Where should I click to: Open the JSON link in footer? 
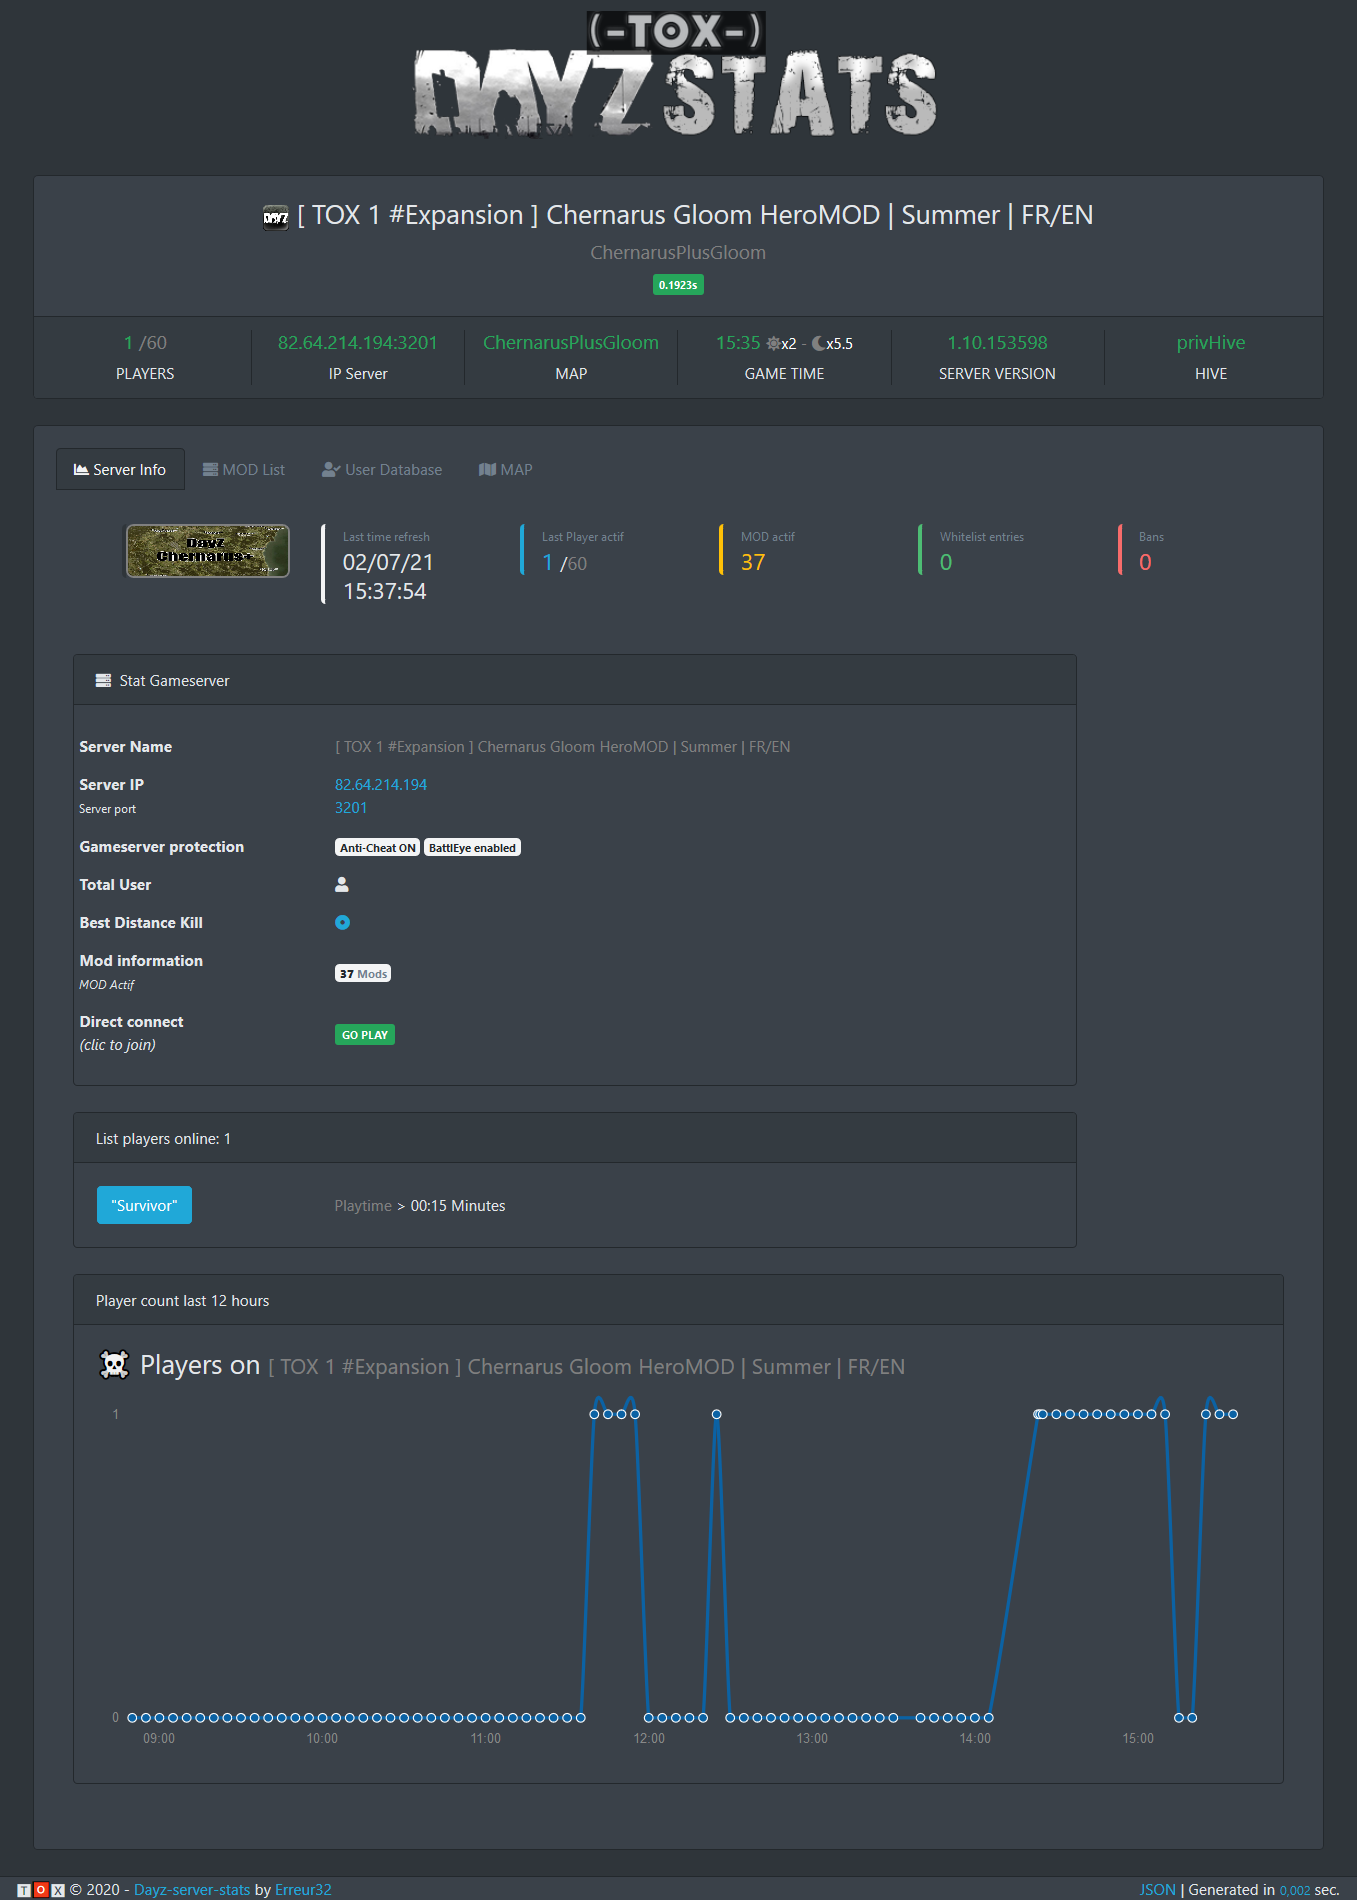pos(1157,1889)
